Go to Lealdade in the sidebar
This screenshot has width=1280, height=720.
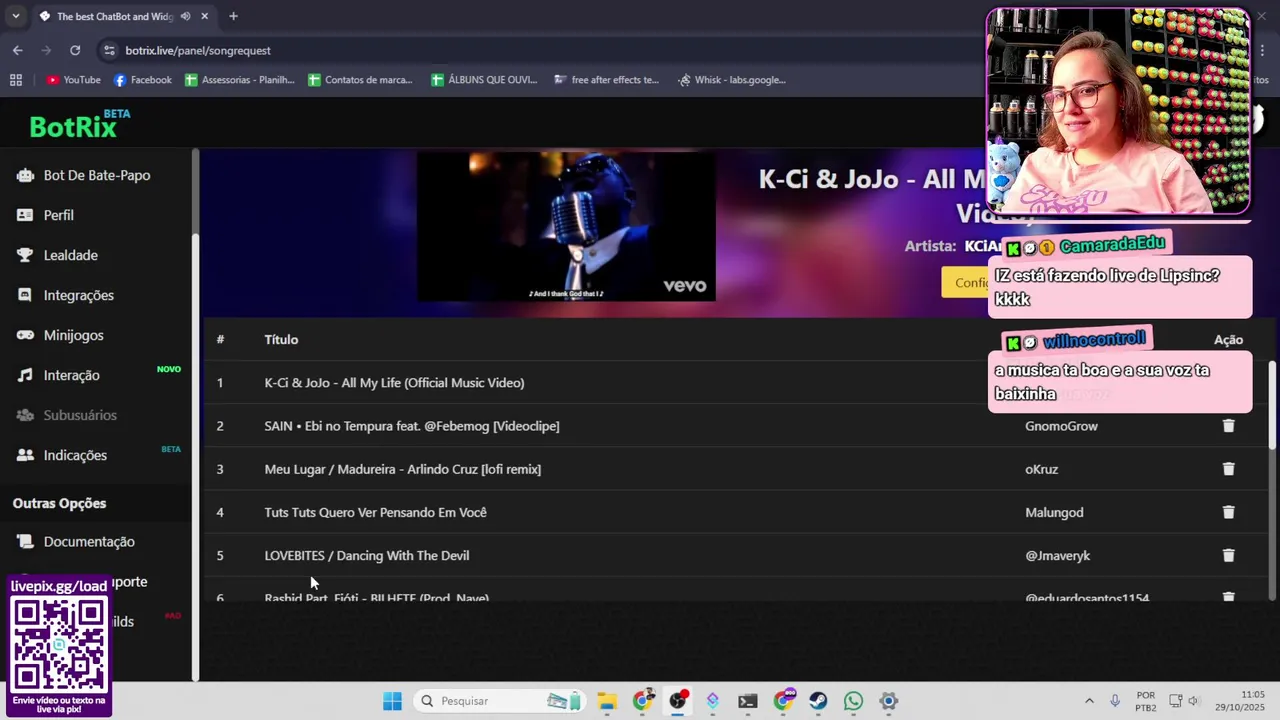pyautogui.click(x=71, y=255)
